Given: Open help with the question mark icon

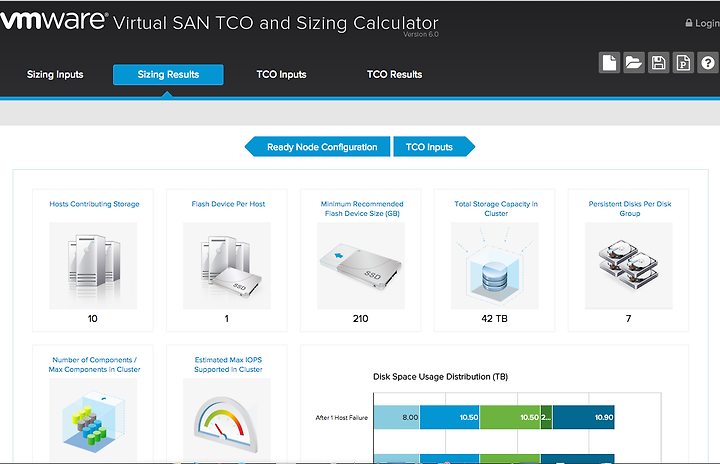Looking at the screenshot, I should click(708, 62).
